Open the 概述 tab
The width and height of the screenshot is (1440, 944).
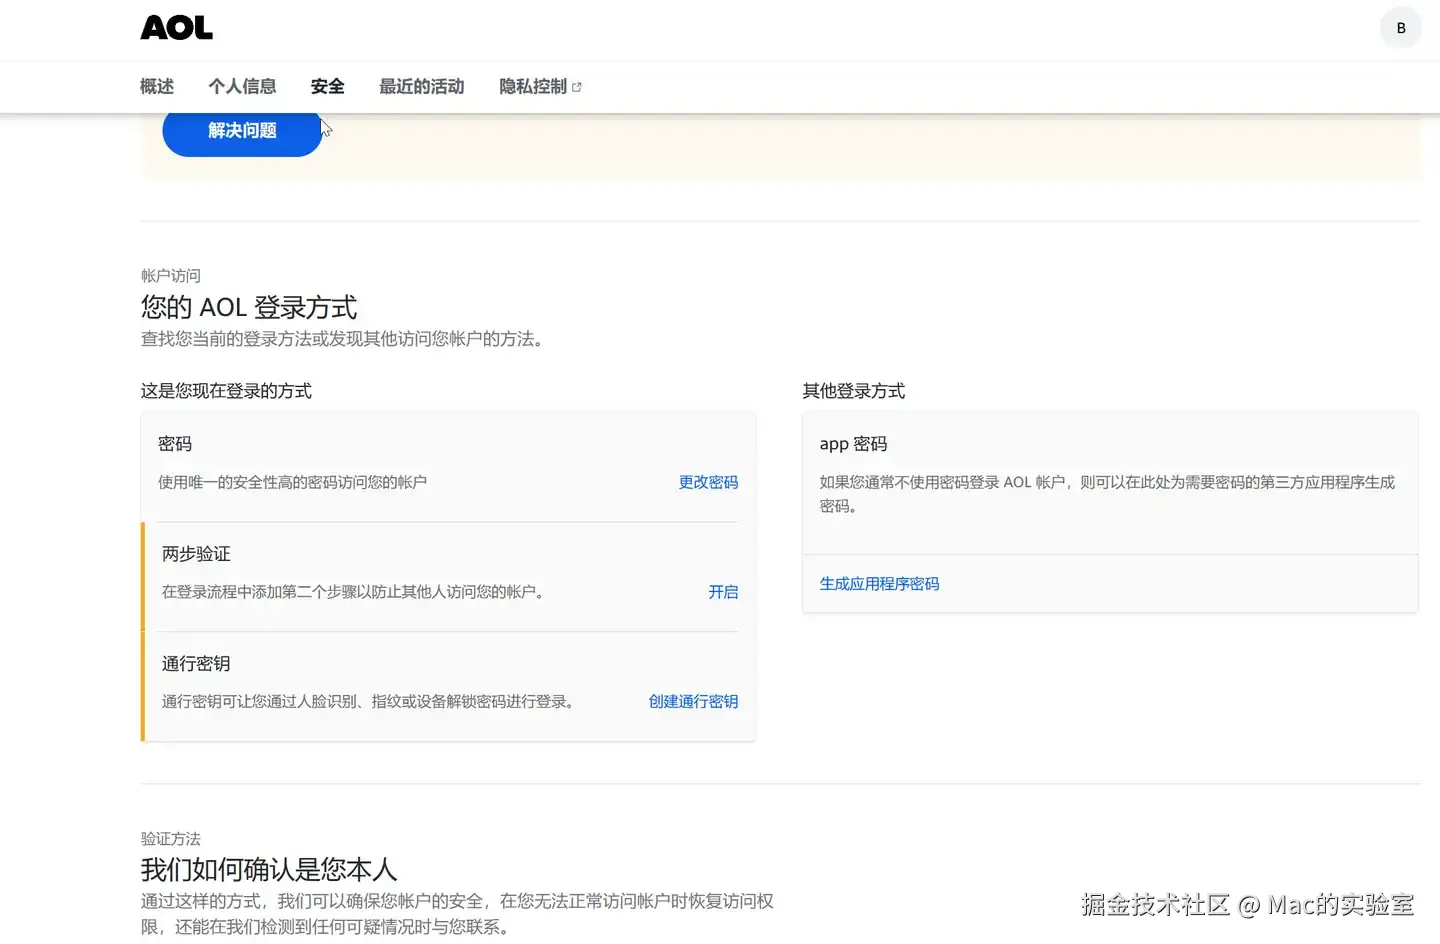[157, 87]
